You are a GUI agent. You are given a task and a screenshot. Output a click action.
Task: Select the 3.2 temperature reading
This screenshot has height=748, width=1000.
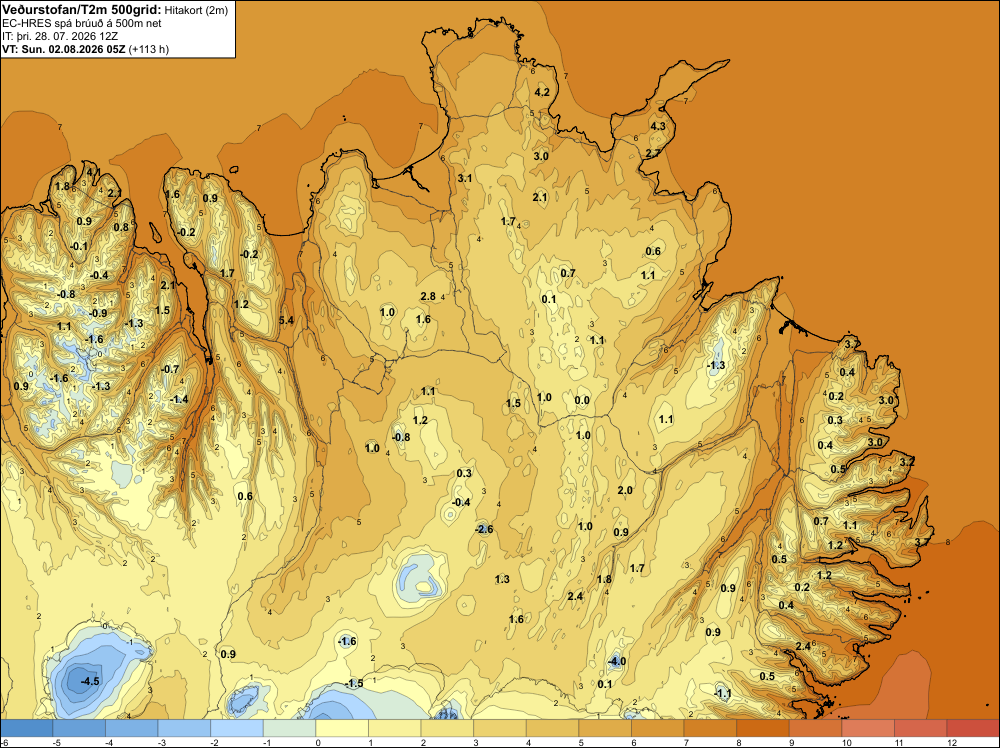(907, 462)
